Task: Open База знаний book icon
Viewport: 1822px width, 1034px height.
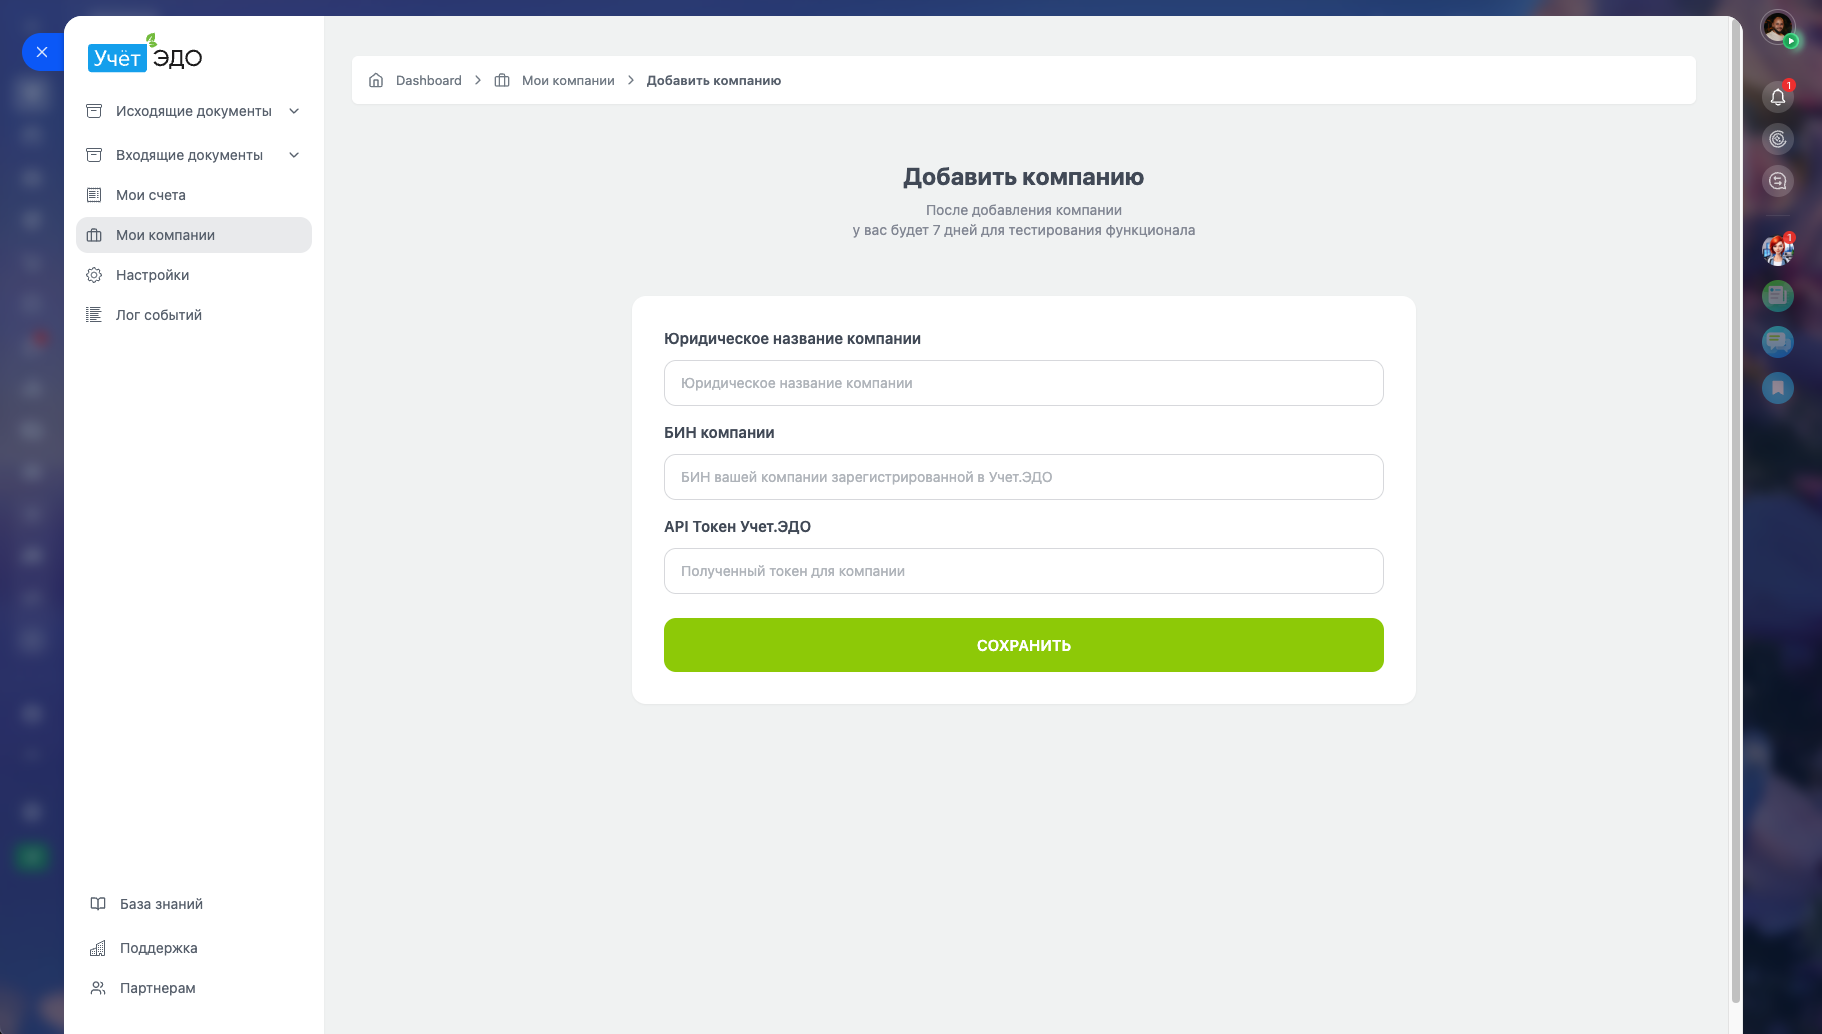Action: pos(98,904)
